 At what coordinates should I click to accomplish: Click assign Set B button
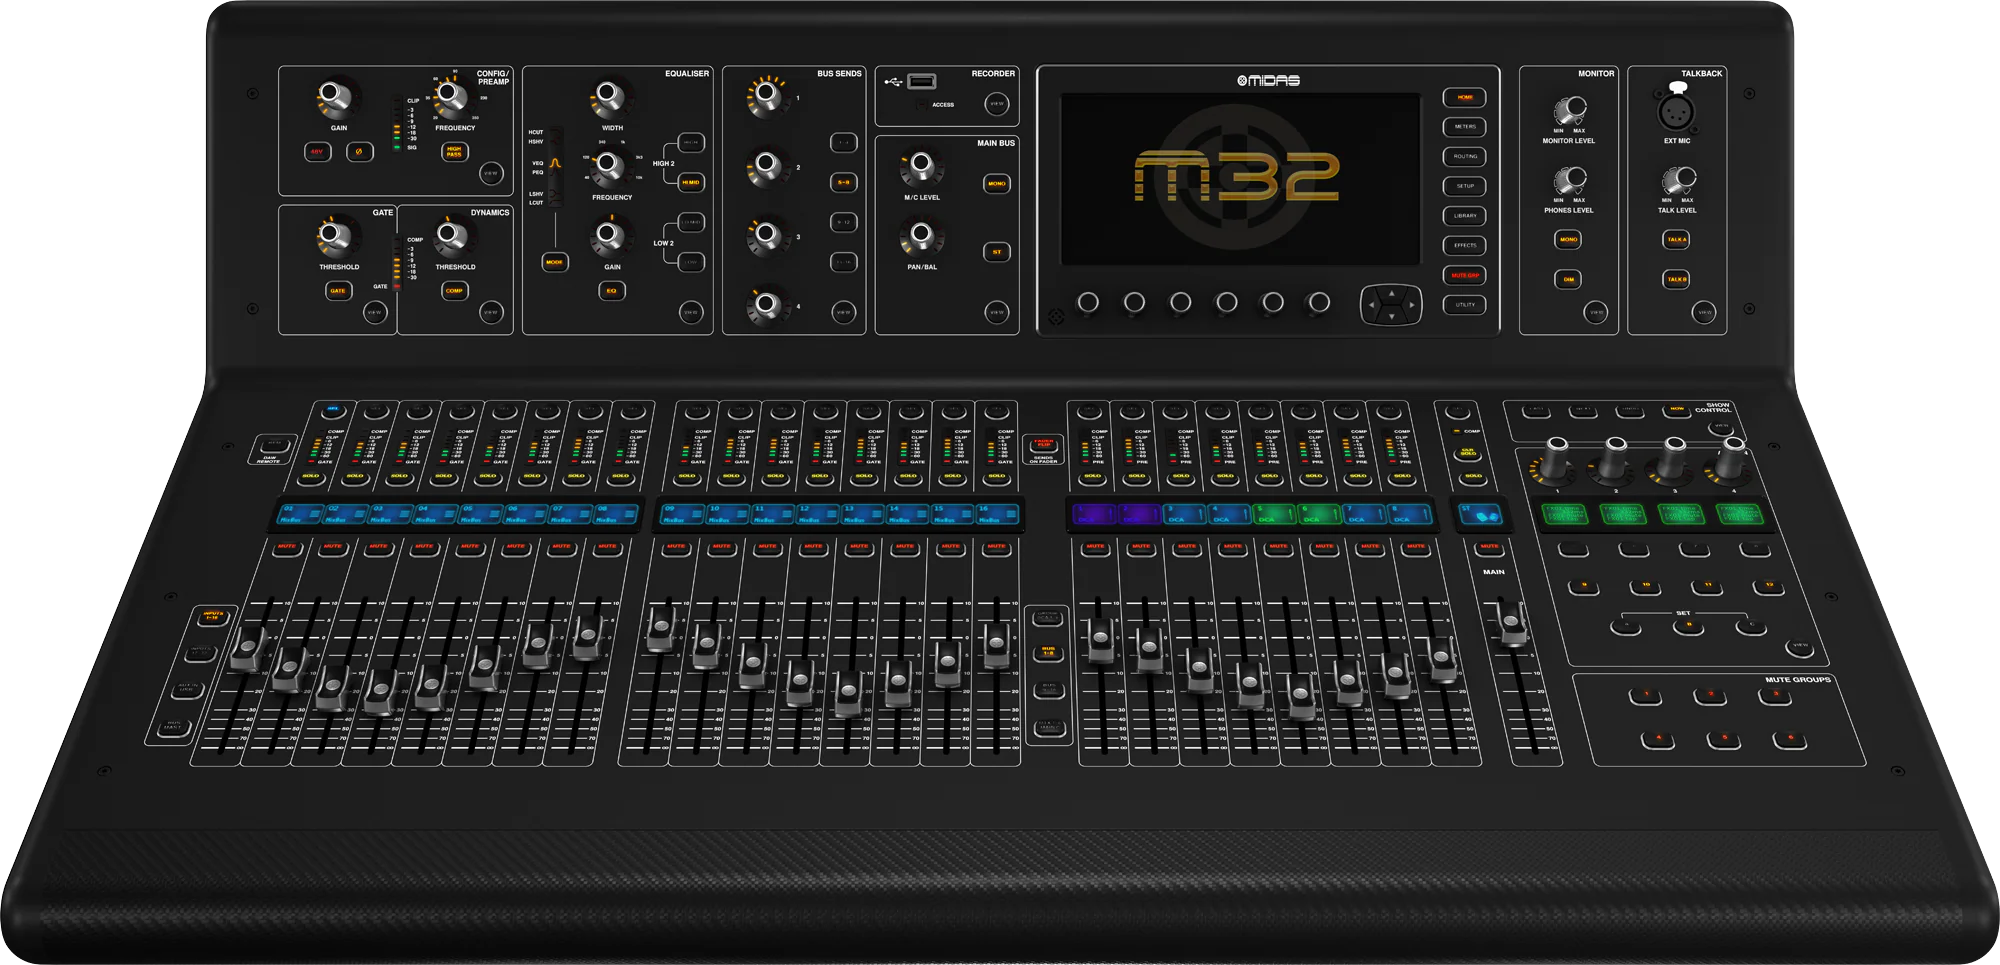(1688, 626)
